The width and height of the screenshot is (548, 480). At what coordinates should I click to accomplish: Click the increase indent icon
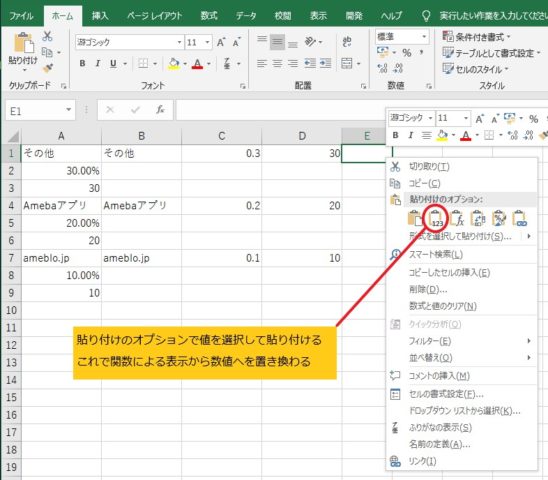(x=325, y=63)
